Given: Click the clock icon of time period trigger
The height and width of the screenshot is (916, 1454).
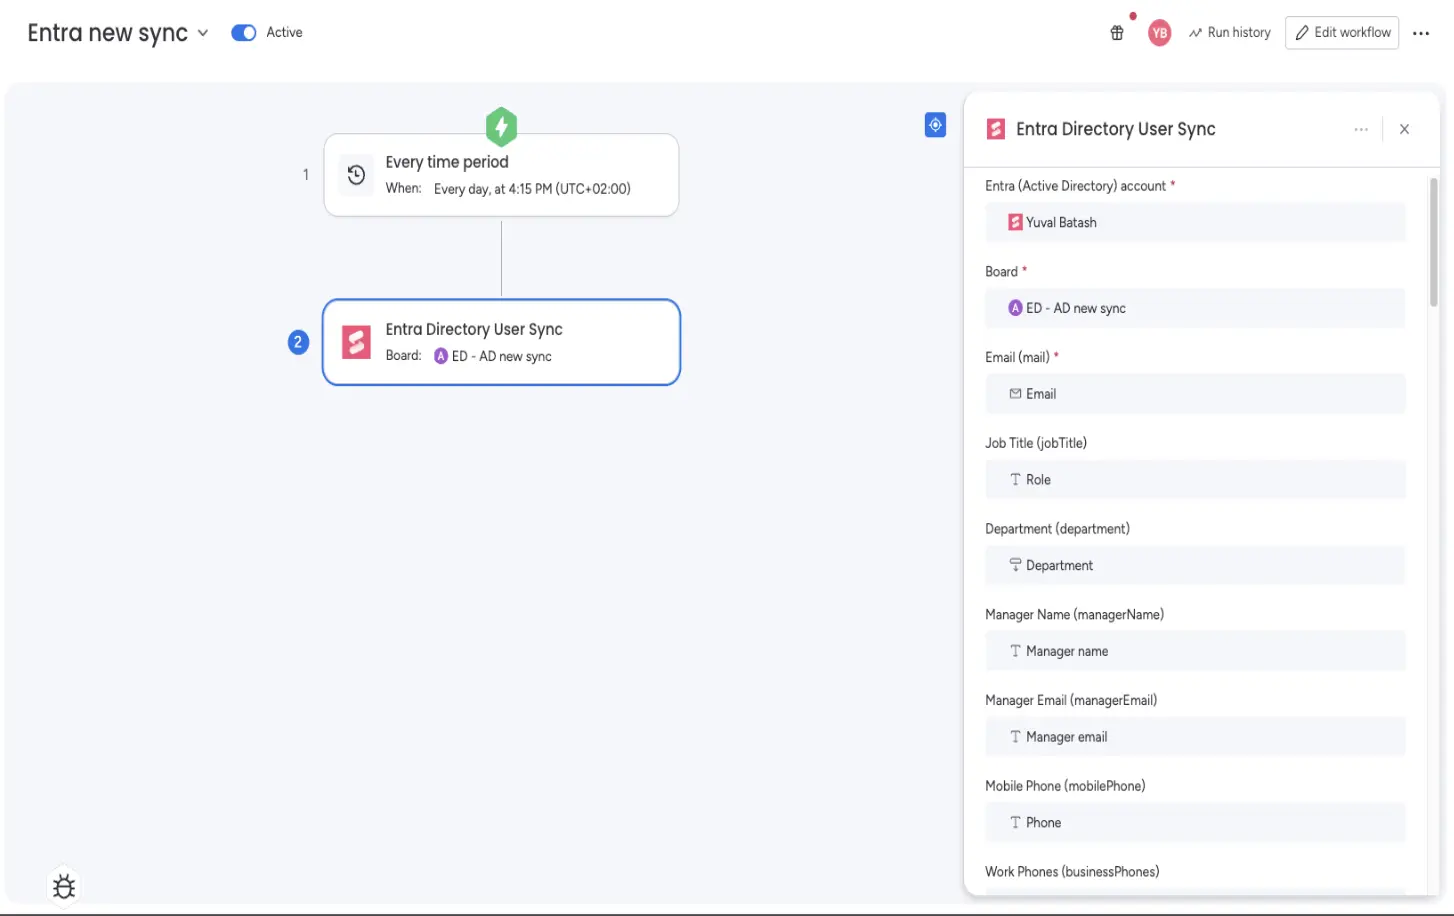Looking at the screenshot, I should (x=356, y=175).
